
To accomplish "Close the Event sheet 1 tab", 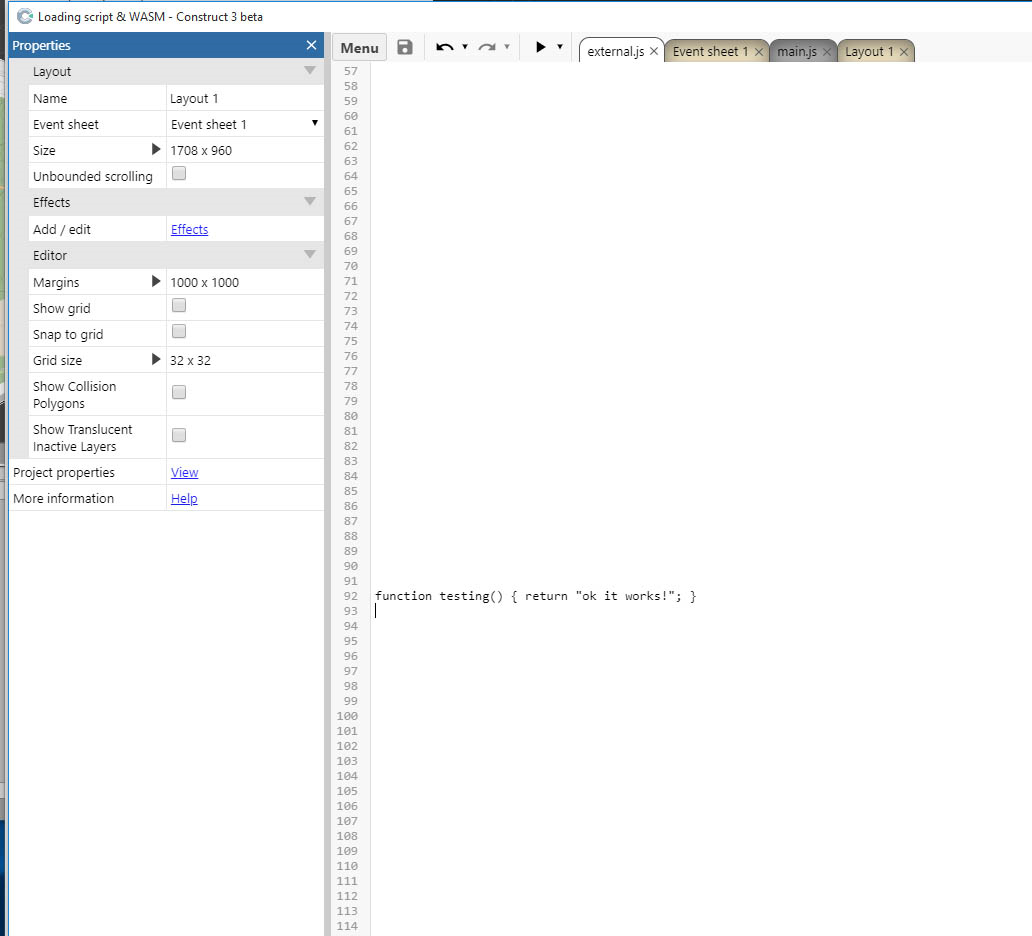I will coord(758,52).
